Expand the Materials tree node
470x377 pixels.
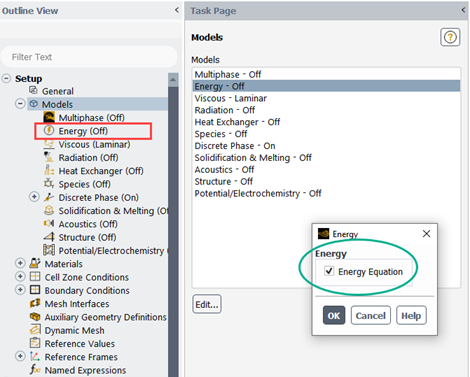20,263
